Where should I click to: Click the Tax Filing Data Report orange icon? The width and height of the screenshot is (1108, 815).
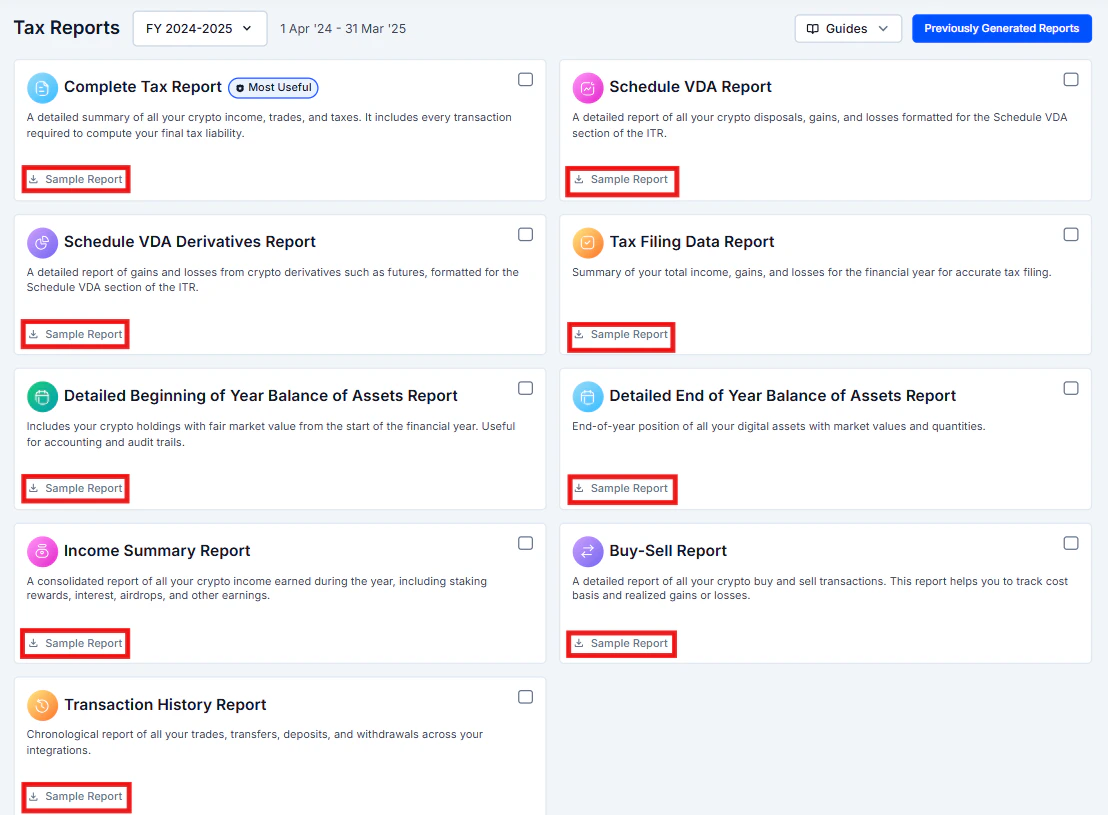(588, 243)
